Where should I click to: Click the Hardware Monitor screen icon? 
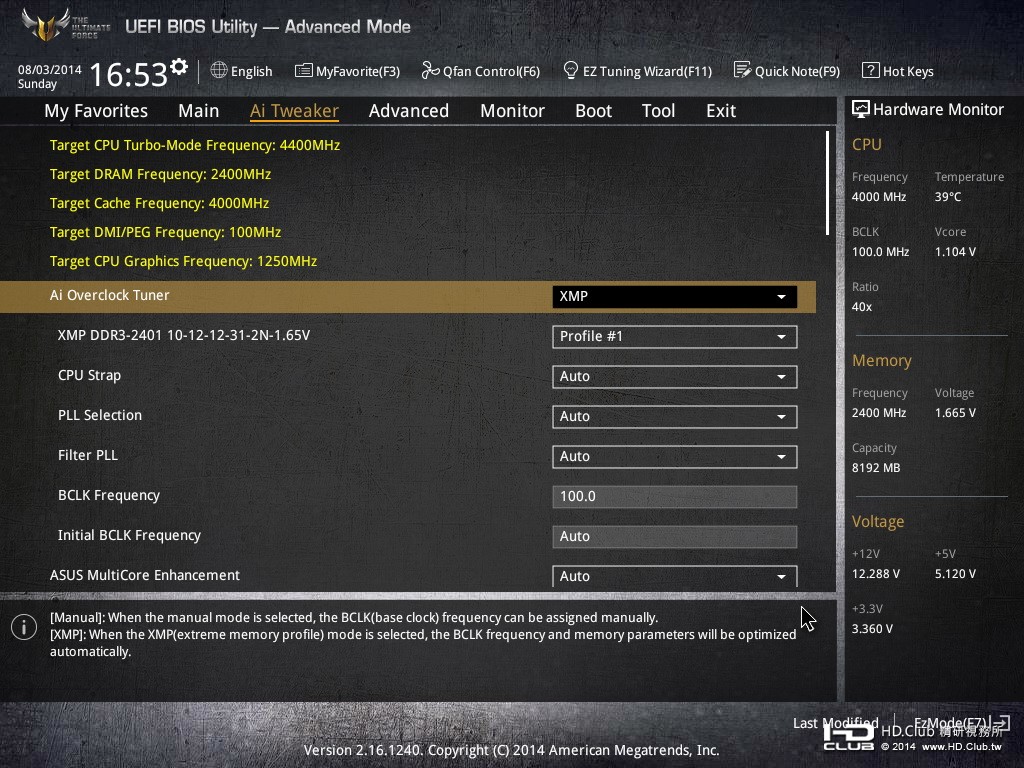(x=861, y=109)
